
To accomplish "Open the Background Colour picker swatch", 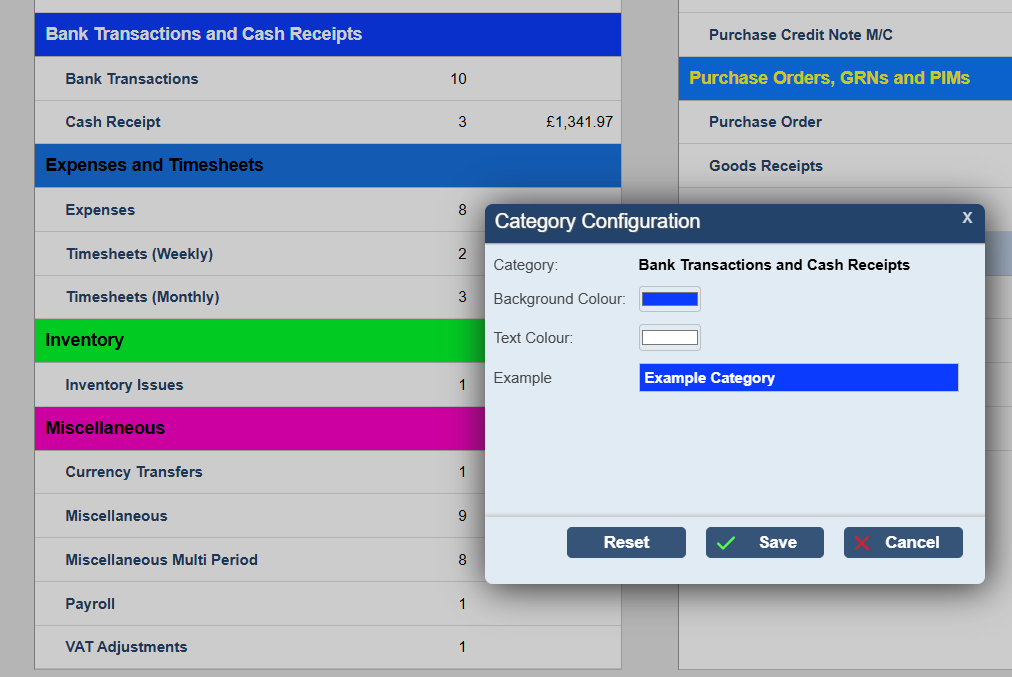I will [669, 299].
